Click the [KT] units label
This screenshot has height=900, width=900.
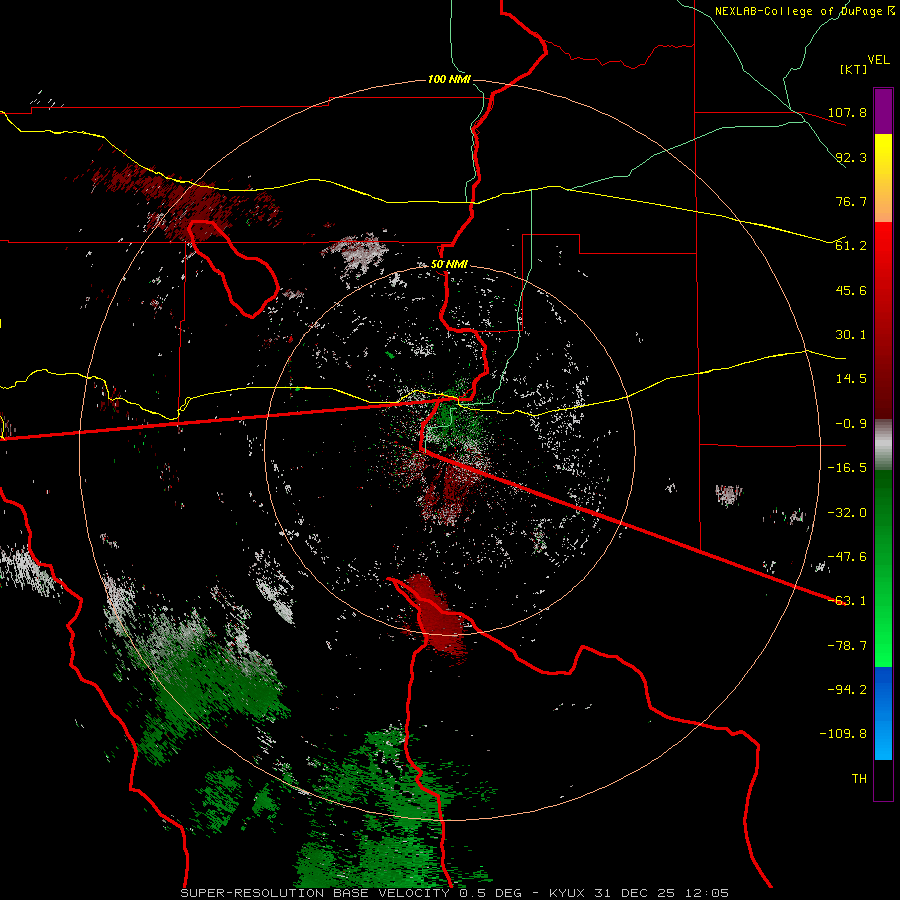point(854,69)
